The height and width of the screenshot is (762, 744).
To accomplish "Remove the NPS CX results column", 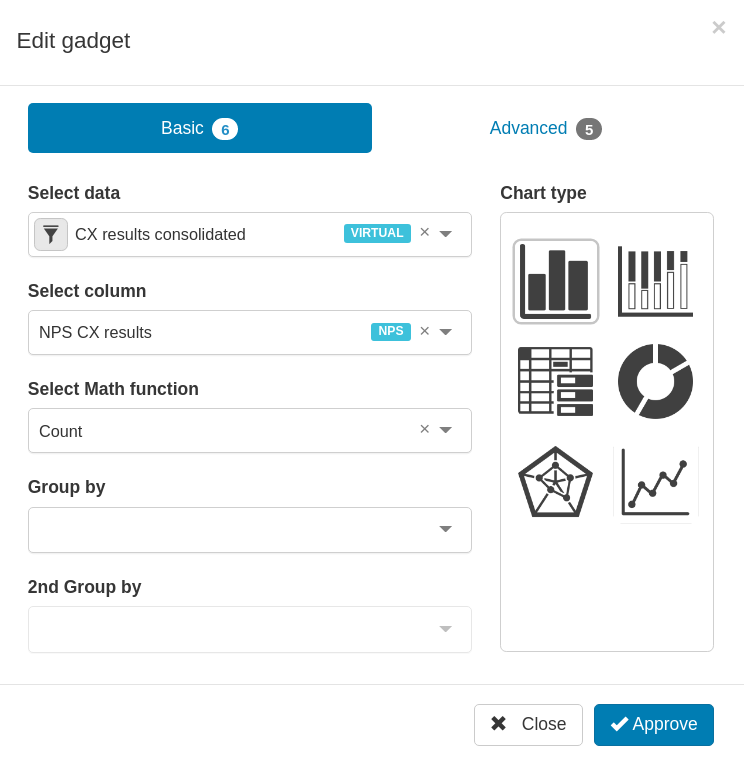I will 424,331.
